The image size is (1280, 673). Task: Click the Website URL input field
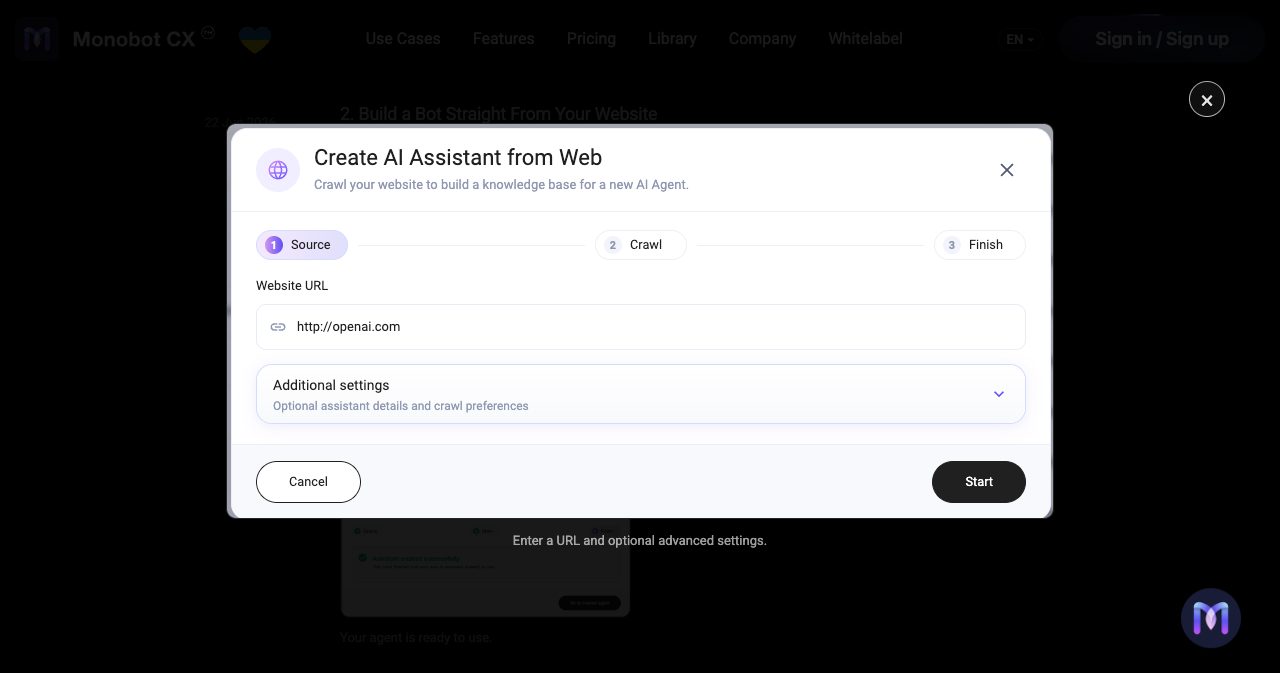click(x=641, y=327)
